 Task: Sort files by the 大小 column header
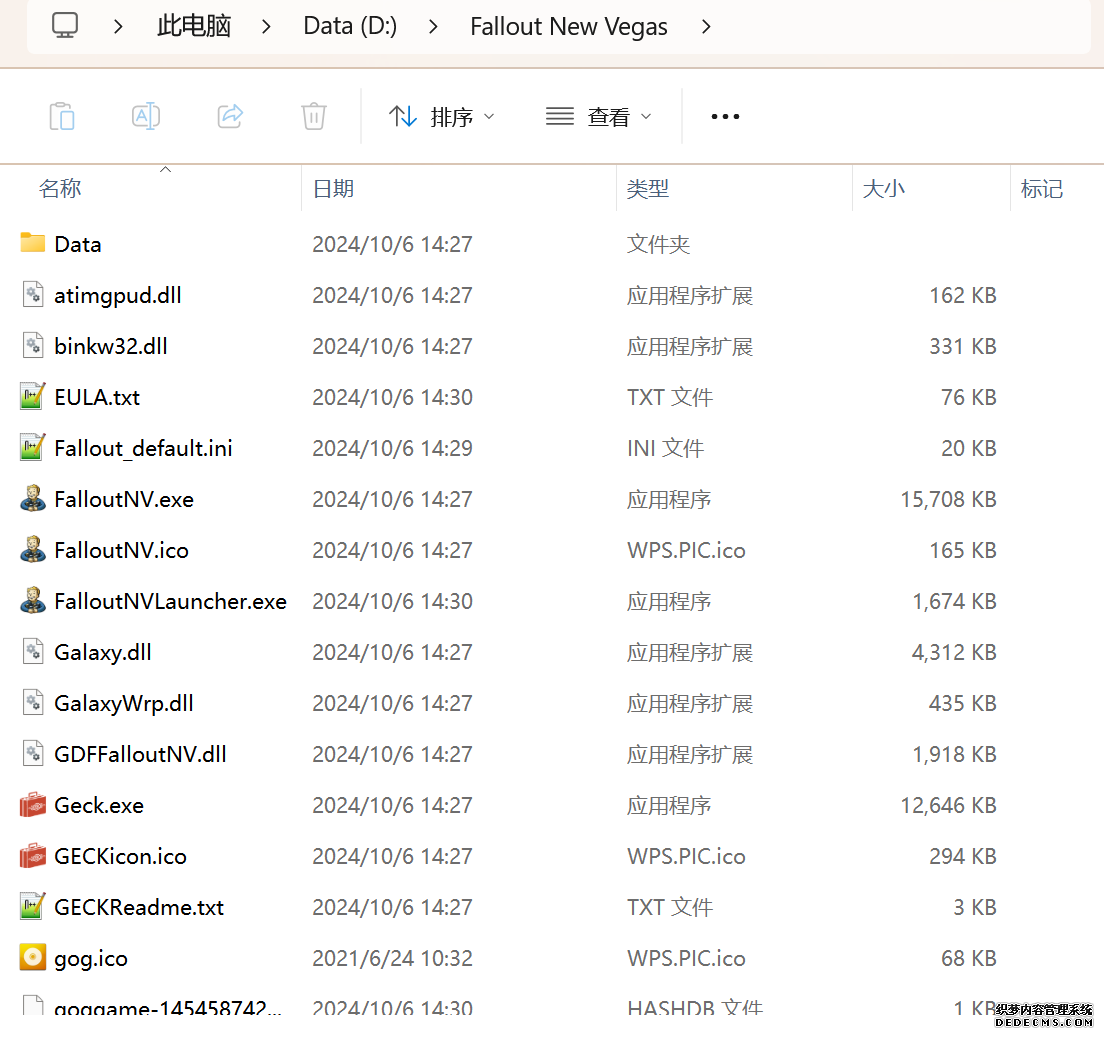(883, 189)
